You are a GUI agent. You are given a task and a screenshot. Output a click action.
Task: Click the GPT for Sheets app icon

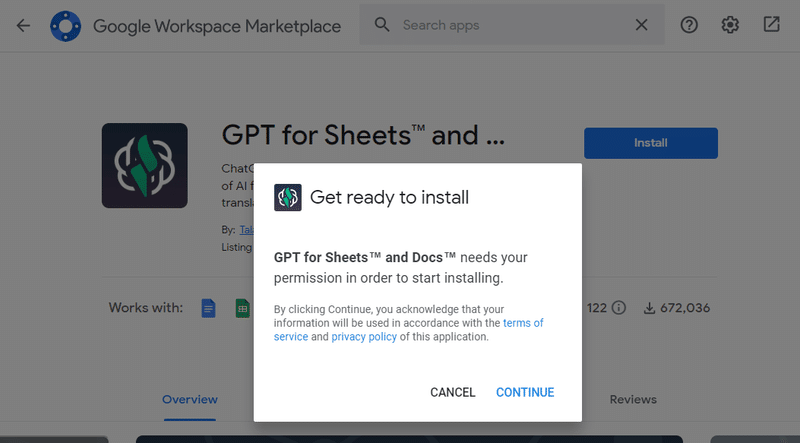(x=145, y=165)
